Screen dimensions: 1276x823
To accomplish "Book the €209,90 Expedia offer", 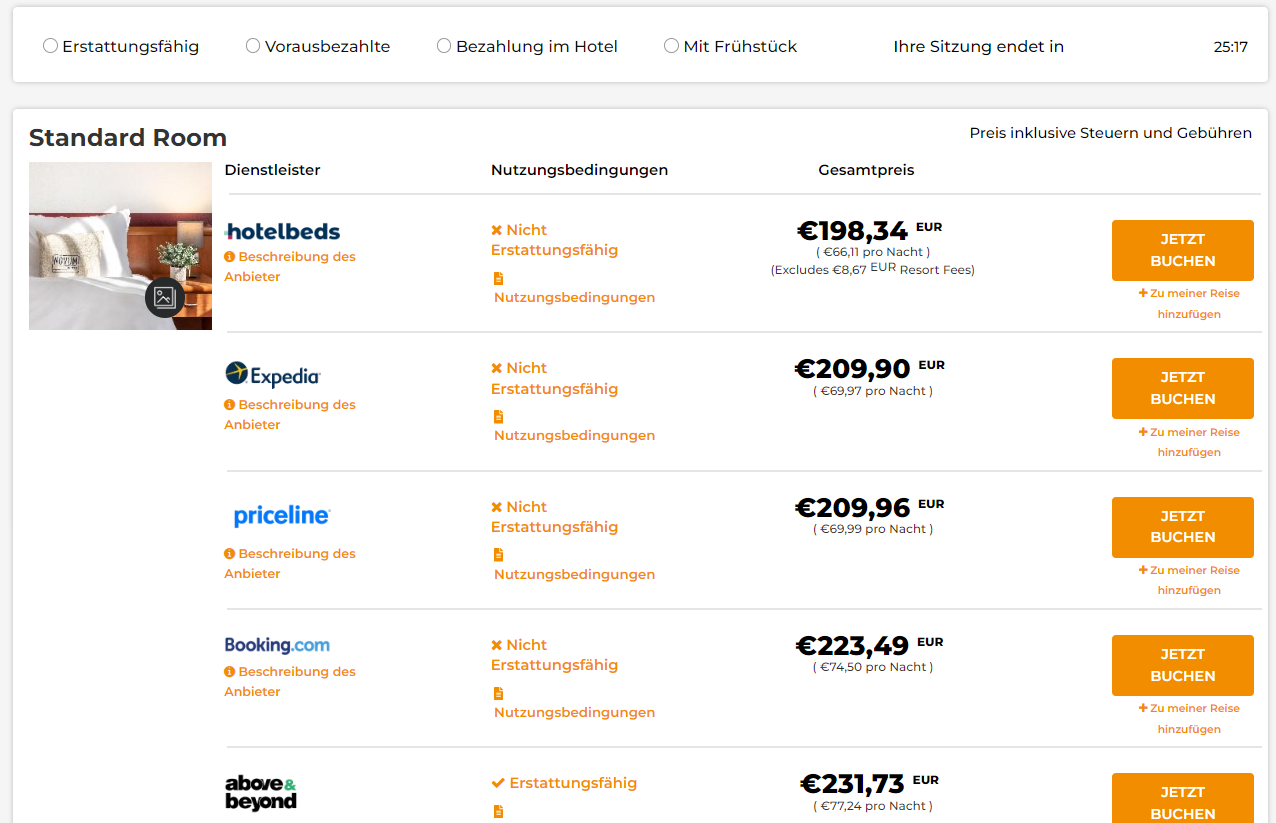I will 1182,388.
